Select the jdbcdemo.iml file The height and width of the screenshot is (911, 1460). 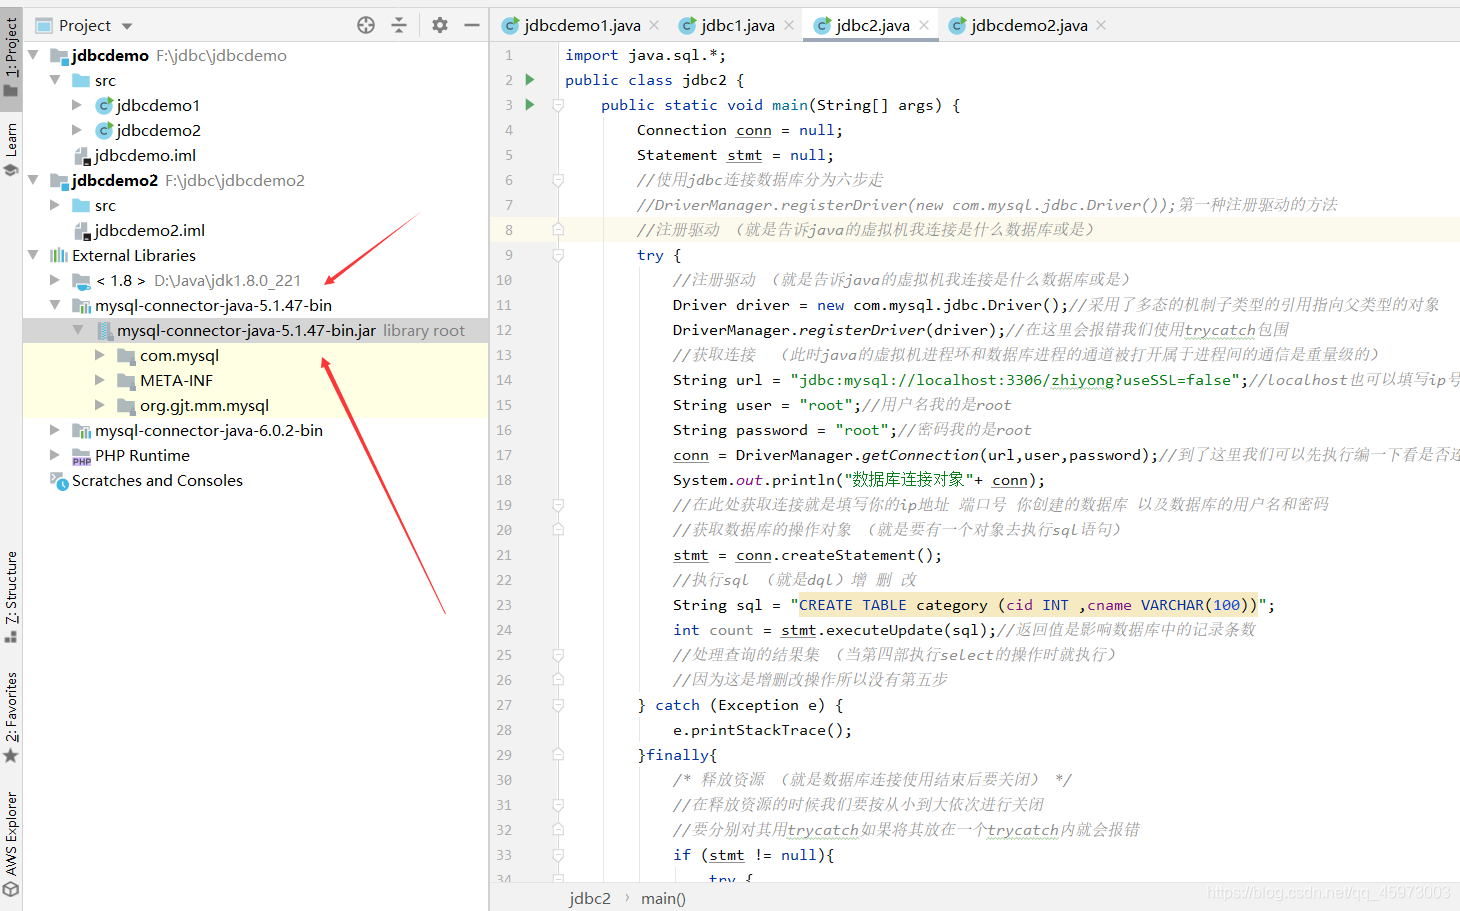pos(145,155)
